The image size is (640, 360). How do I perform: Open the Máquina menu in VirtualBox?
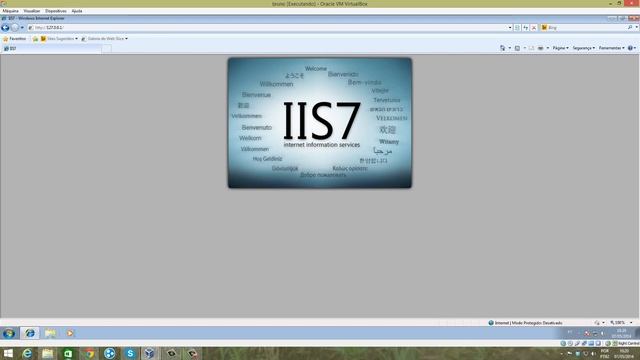(10, 11)
